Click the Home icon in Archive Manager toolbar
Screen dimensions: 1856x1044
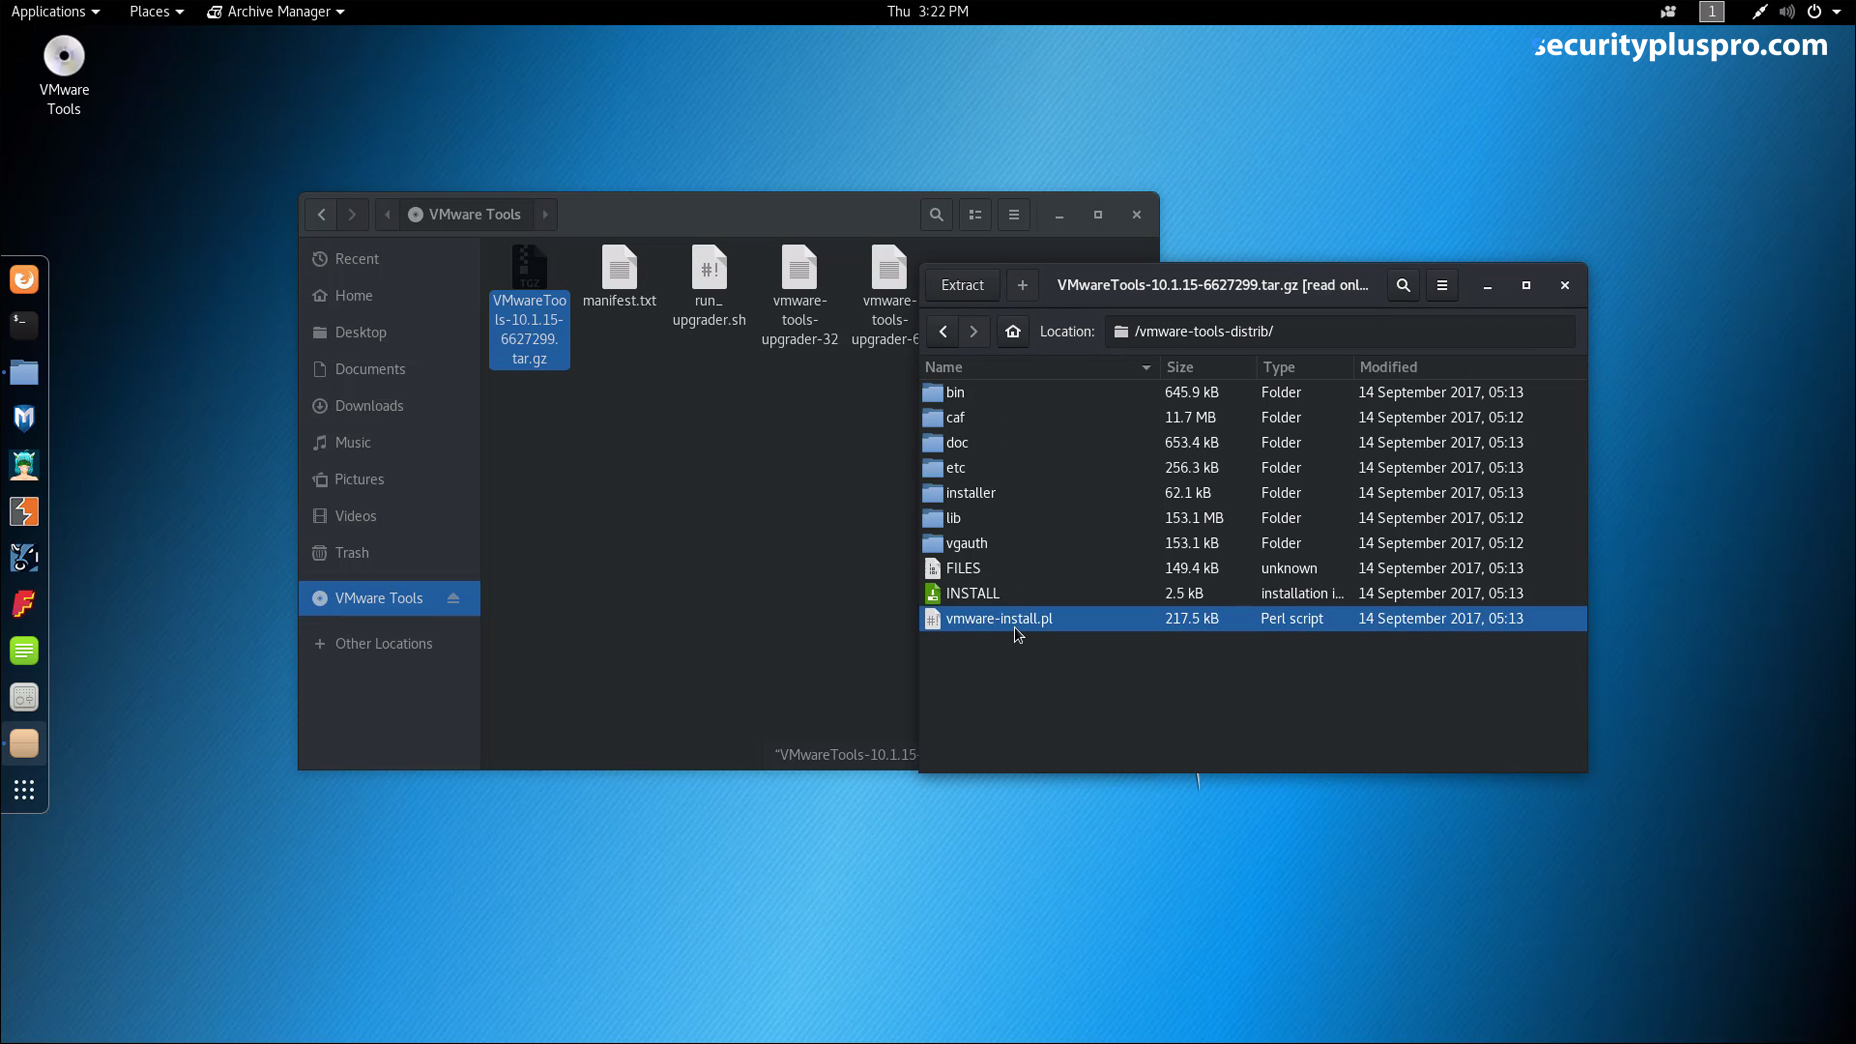[1012, 331]
